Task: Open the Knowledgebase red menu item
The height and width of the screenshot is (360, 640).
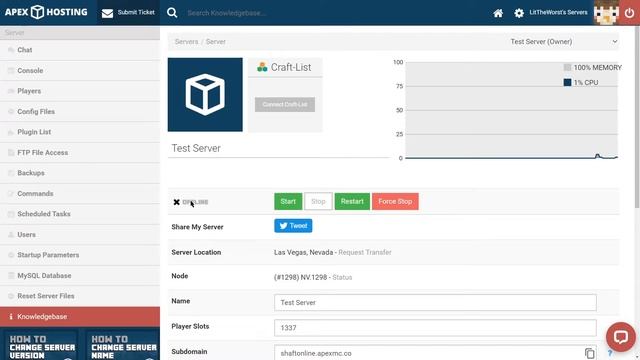Action: coord(80,317)
